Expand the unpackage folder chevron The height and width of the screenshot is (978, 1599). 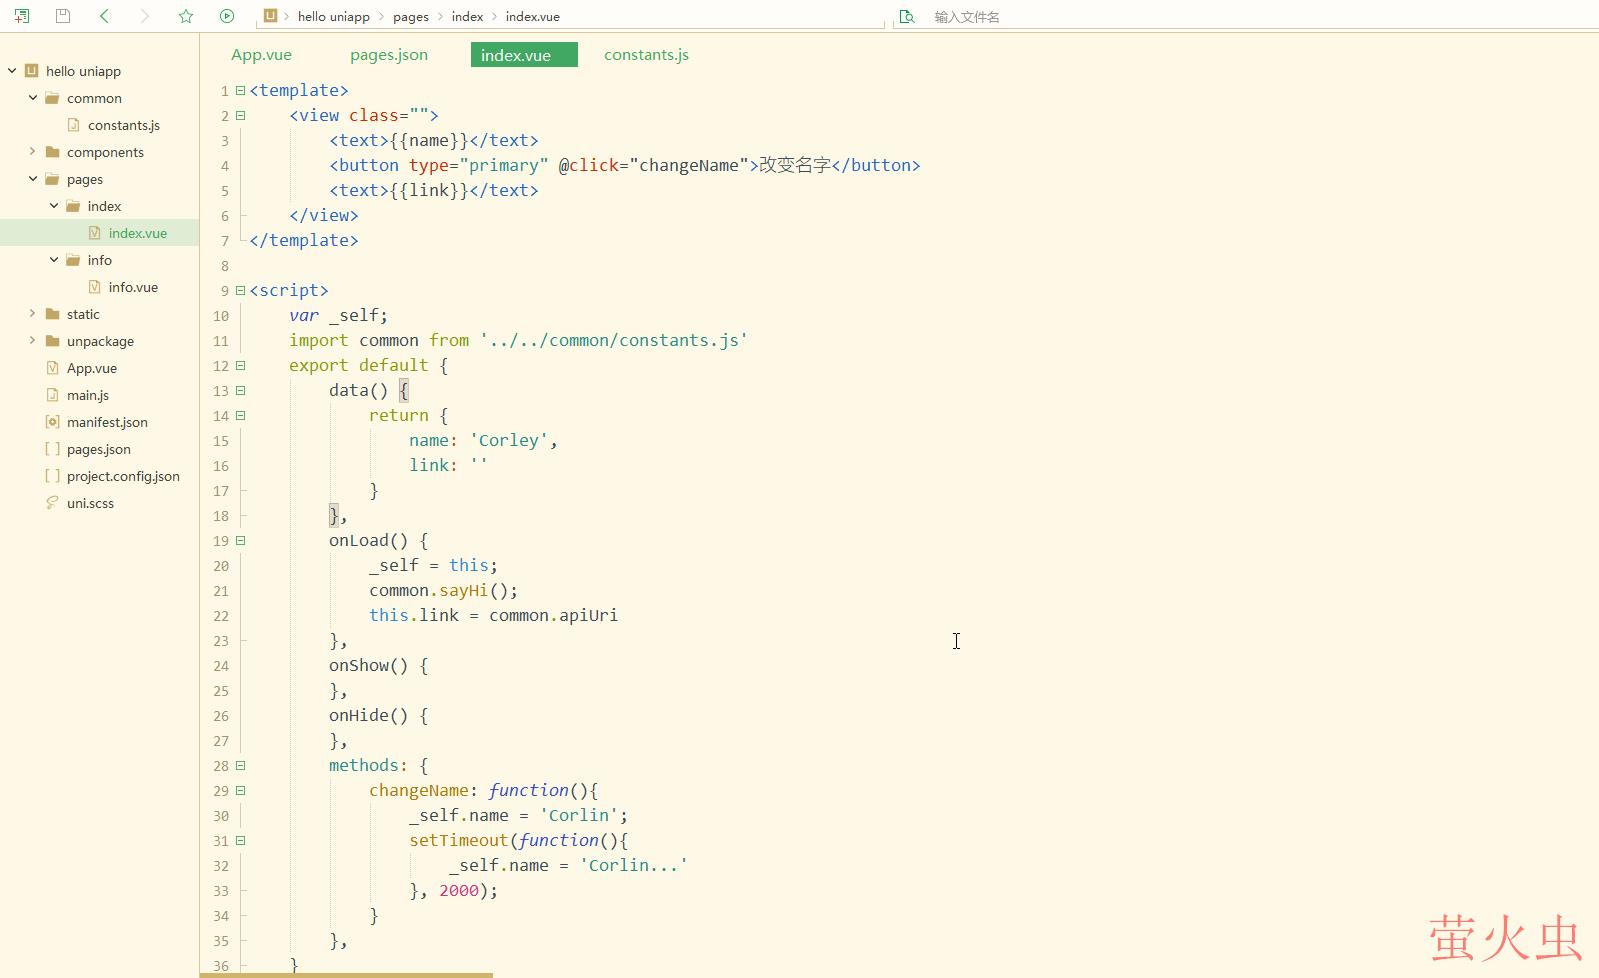33,341
